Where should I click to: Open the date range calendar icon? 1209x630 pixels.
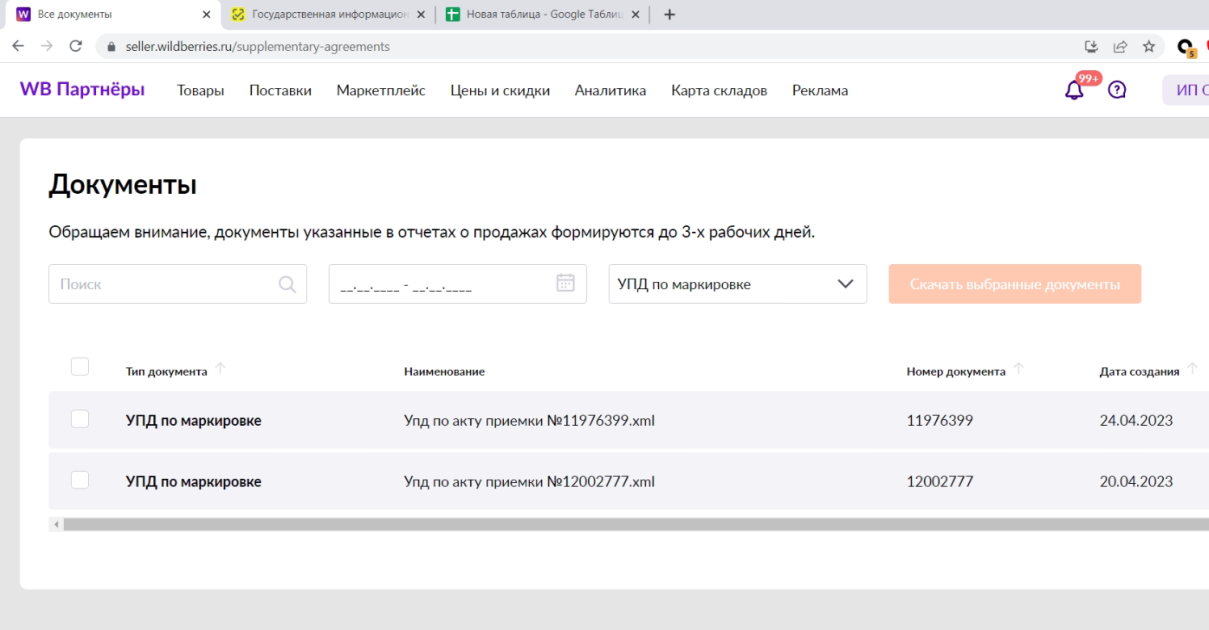click(x=565, y=283)
